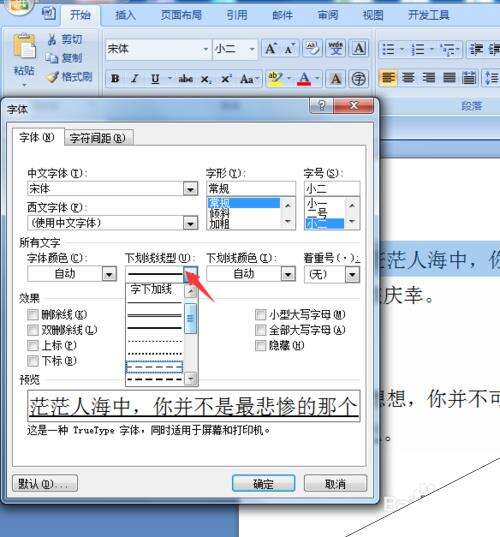
Task: Click the Shrink Font icon
Action: (x=290, y=49)
